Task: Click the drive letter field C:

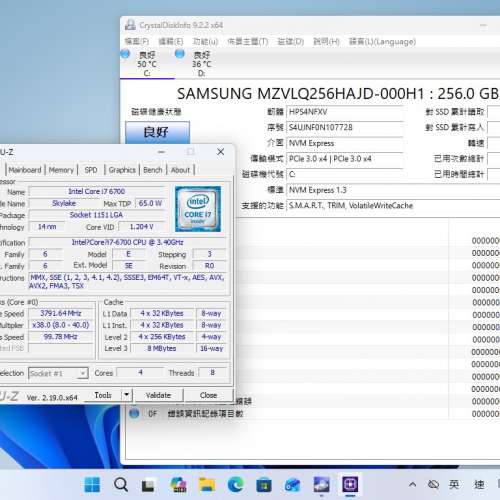Action: [345, 174]
